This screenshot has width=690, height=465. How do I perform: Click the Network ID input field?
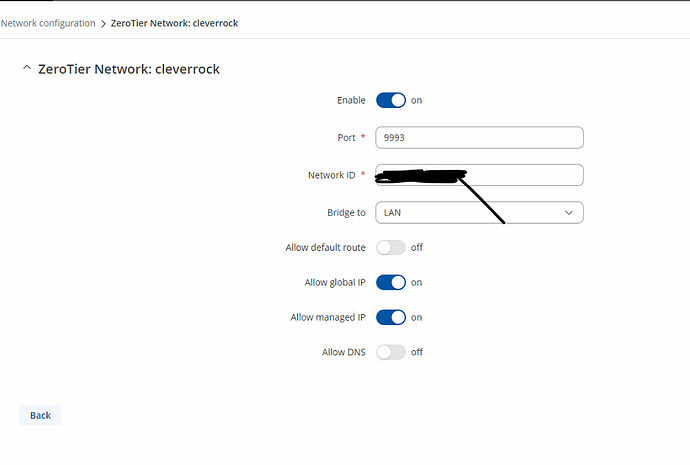(479, 175)
